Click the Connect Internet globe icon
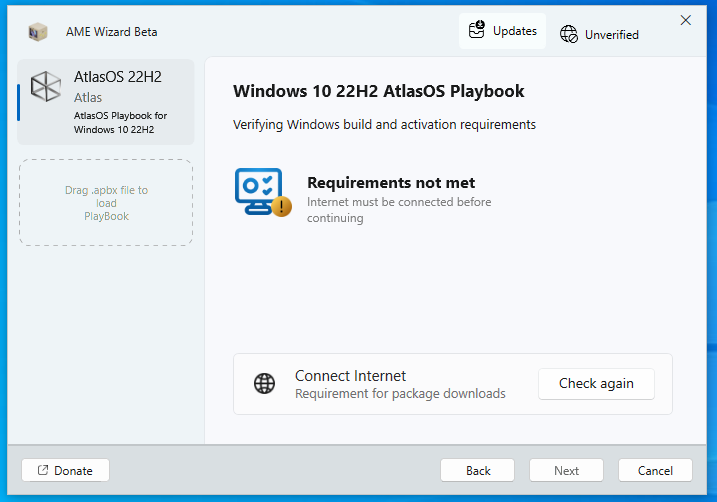Screen dimensions: 717x502 (x=264, y=384)
